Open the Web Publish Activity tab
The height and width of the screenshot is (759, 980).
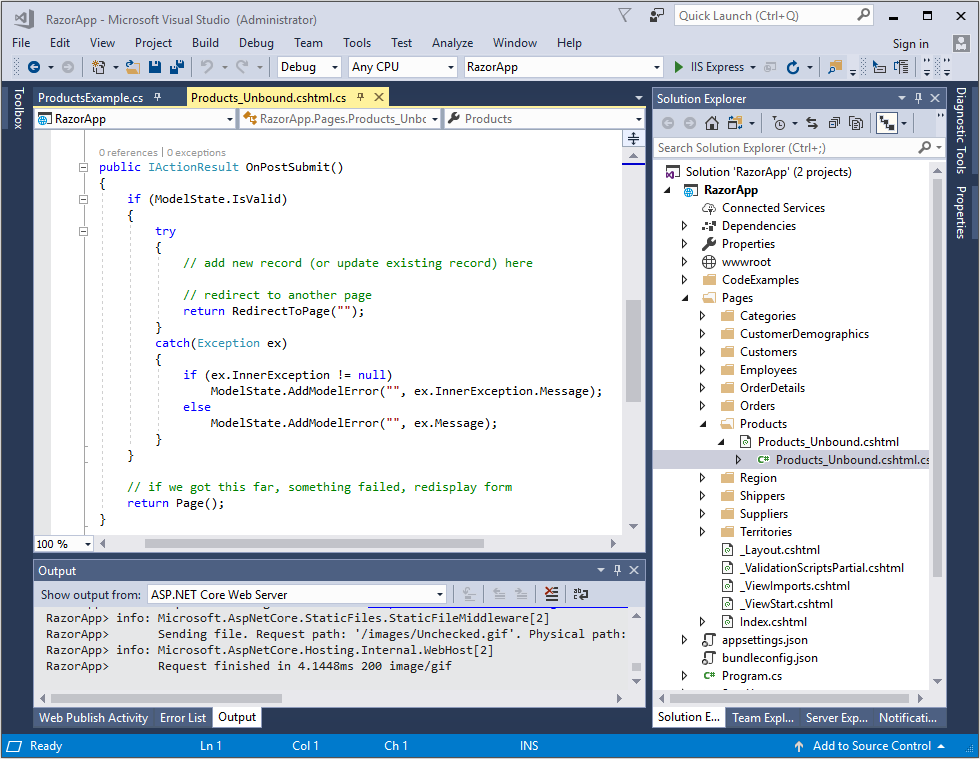(x=94, y=718)
